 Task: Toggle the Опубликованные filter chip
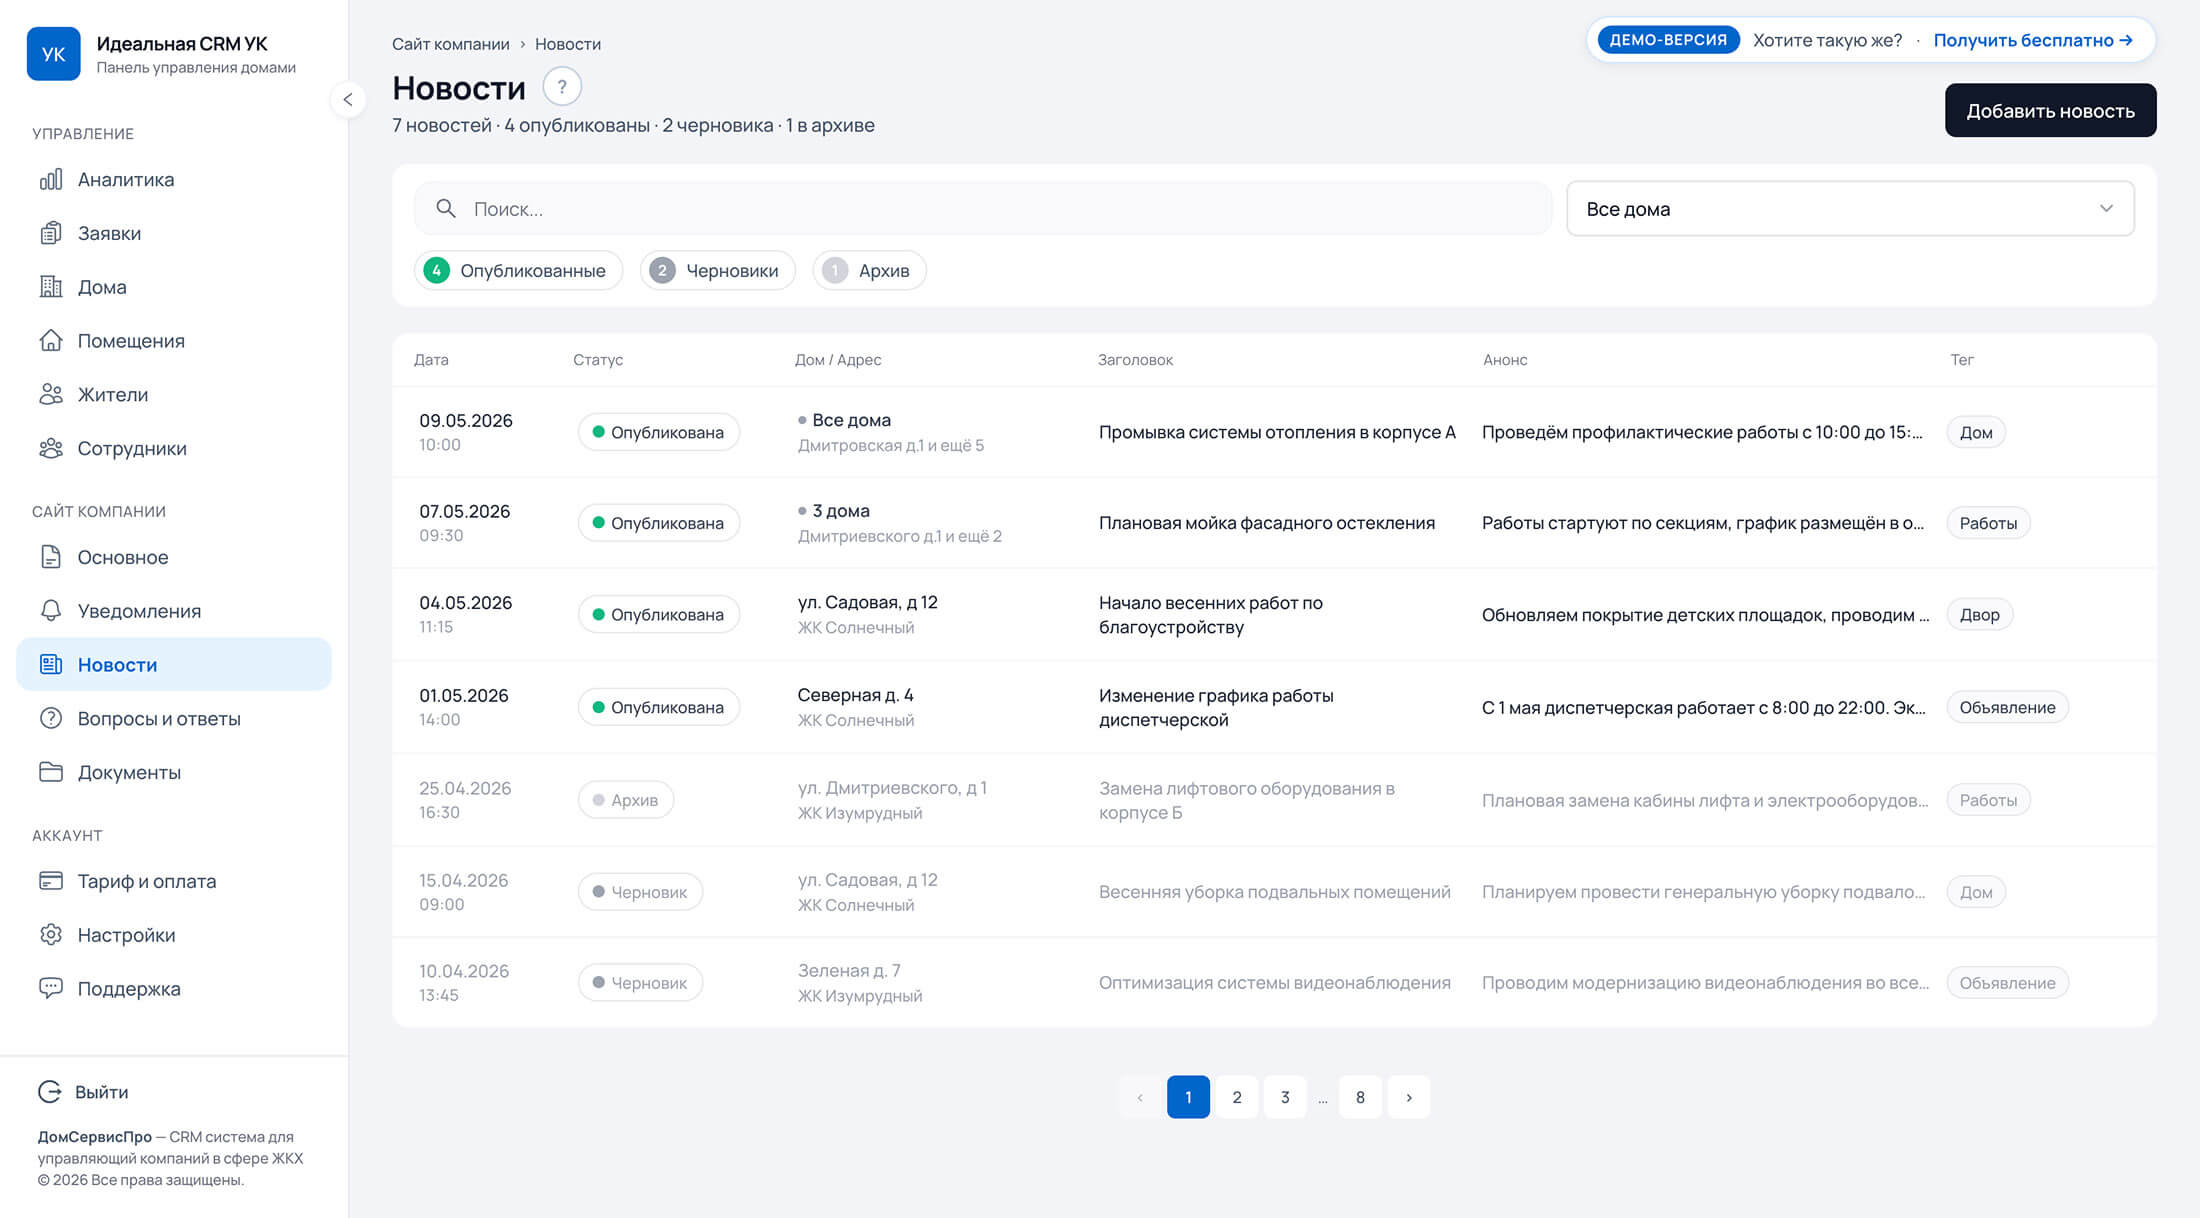click(x=518, y=271)
